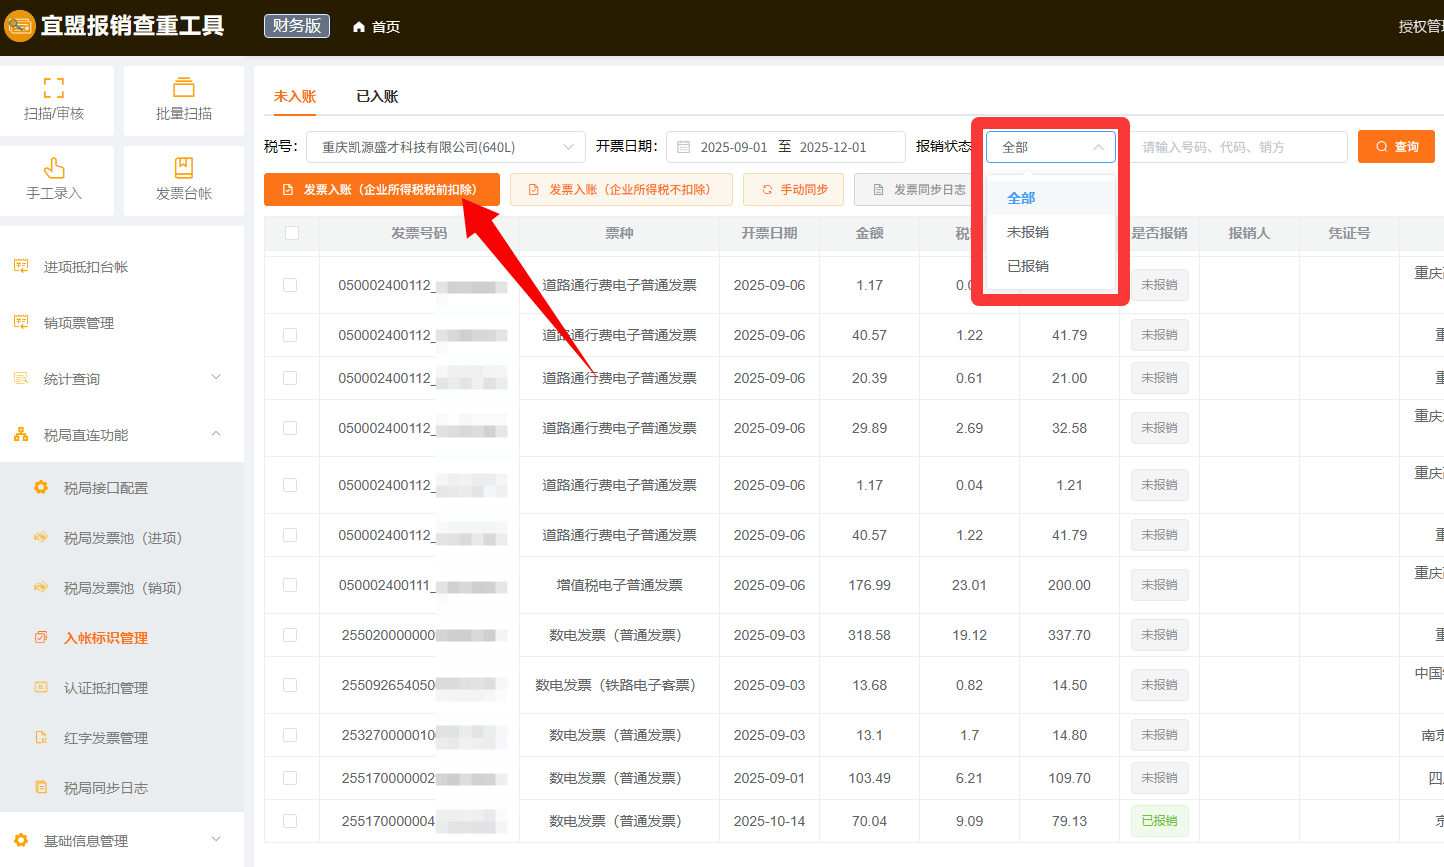Click the home icon beside 首页

click(x=359, y=27)
